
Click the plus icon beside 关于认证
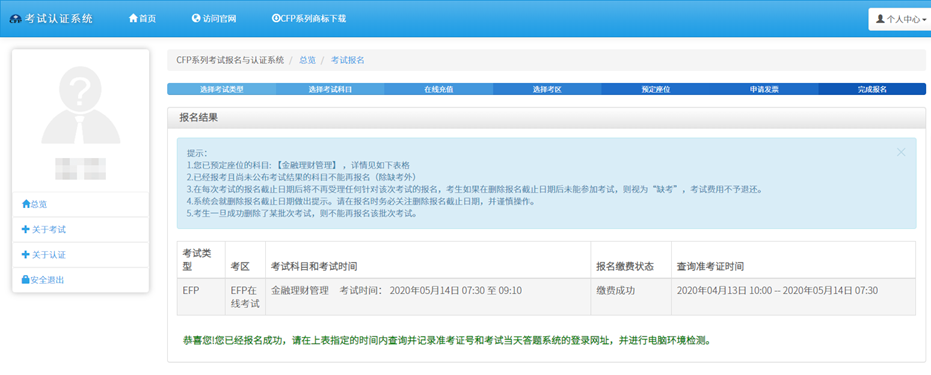coord(25,255)
